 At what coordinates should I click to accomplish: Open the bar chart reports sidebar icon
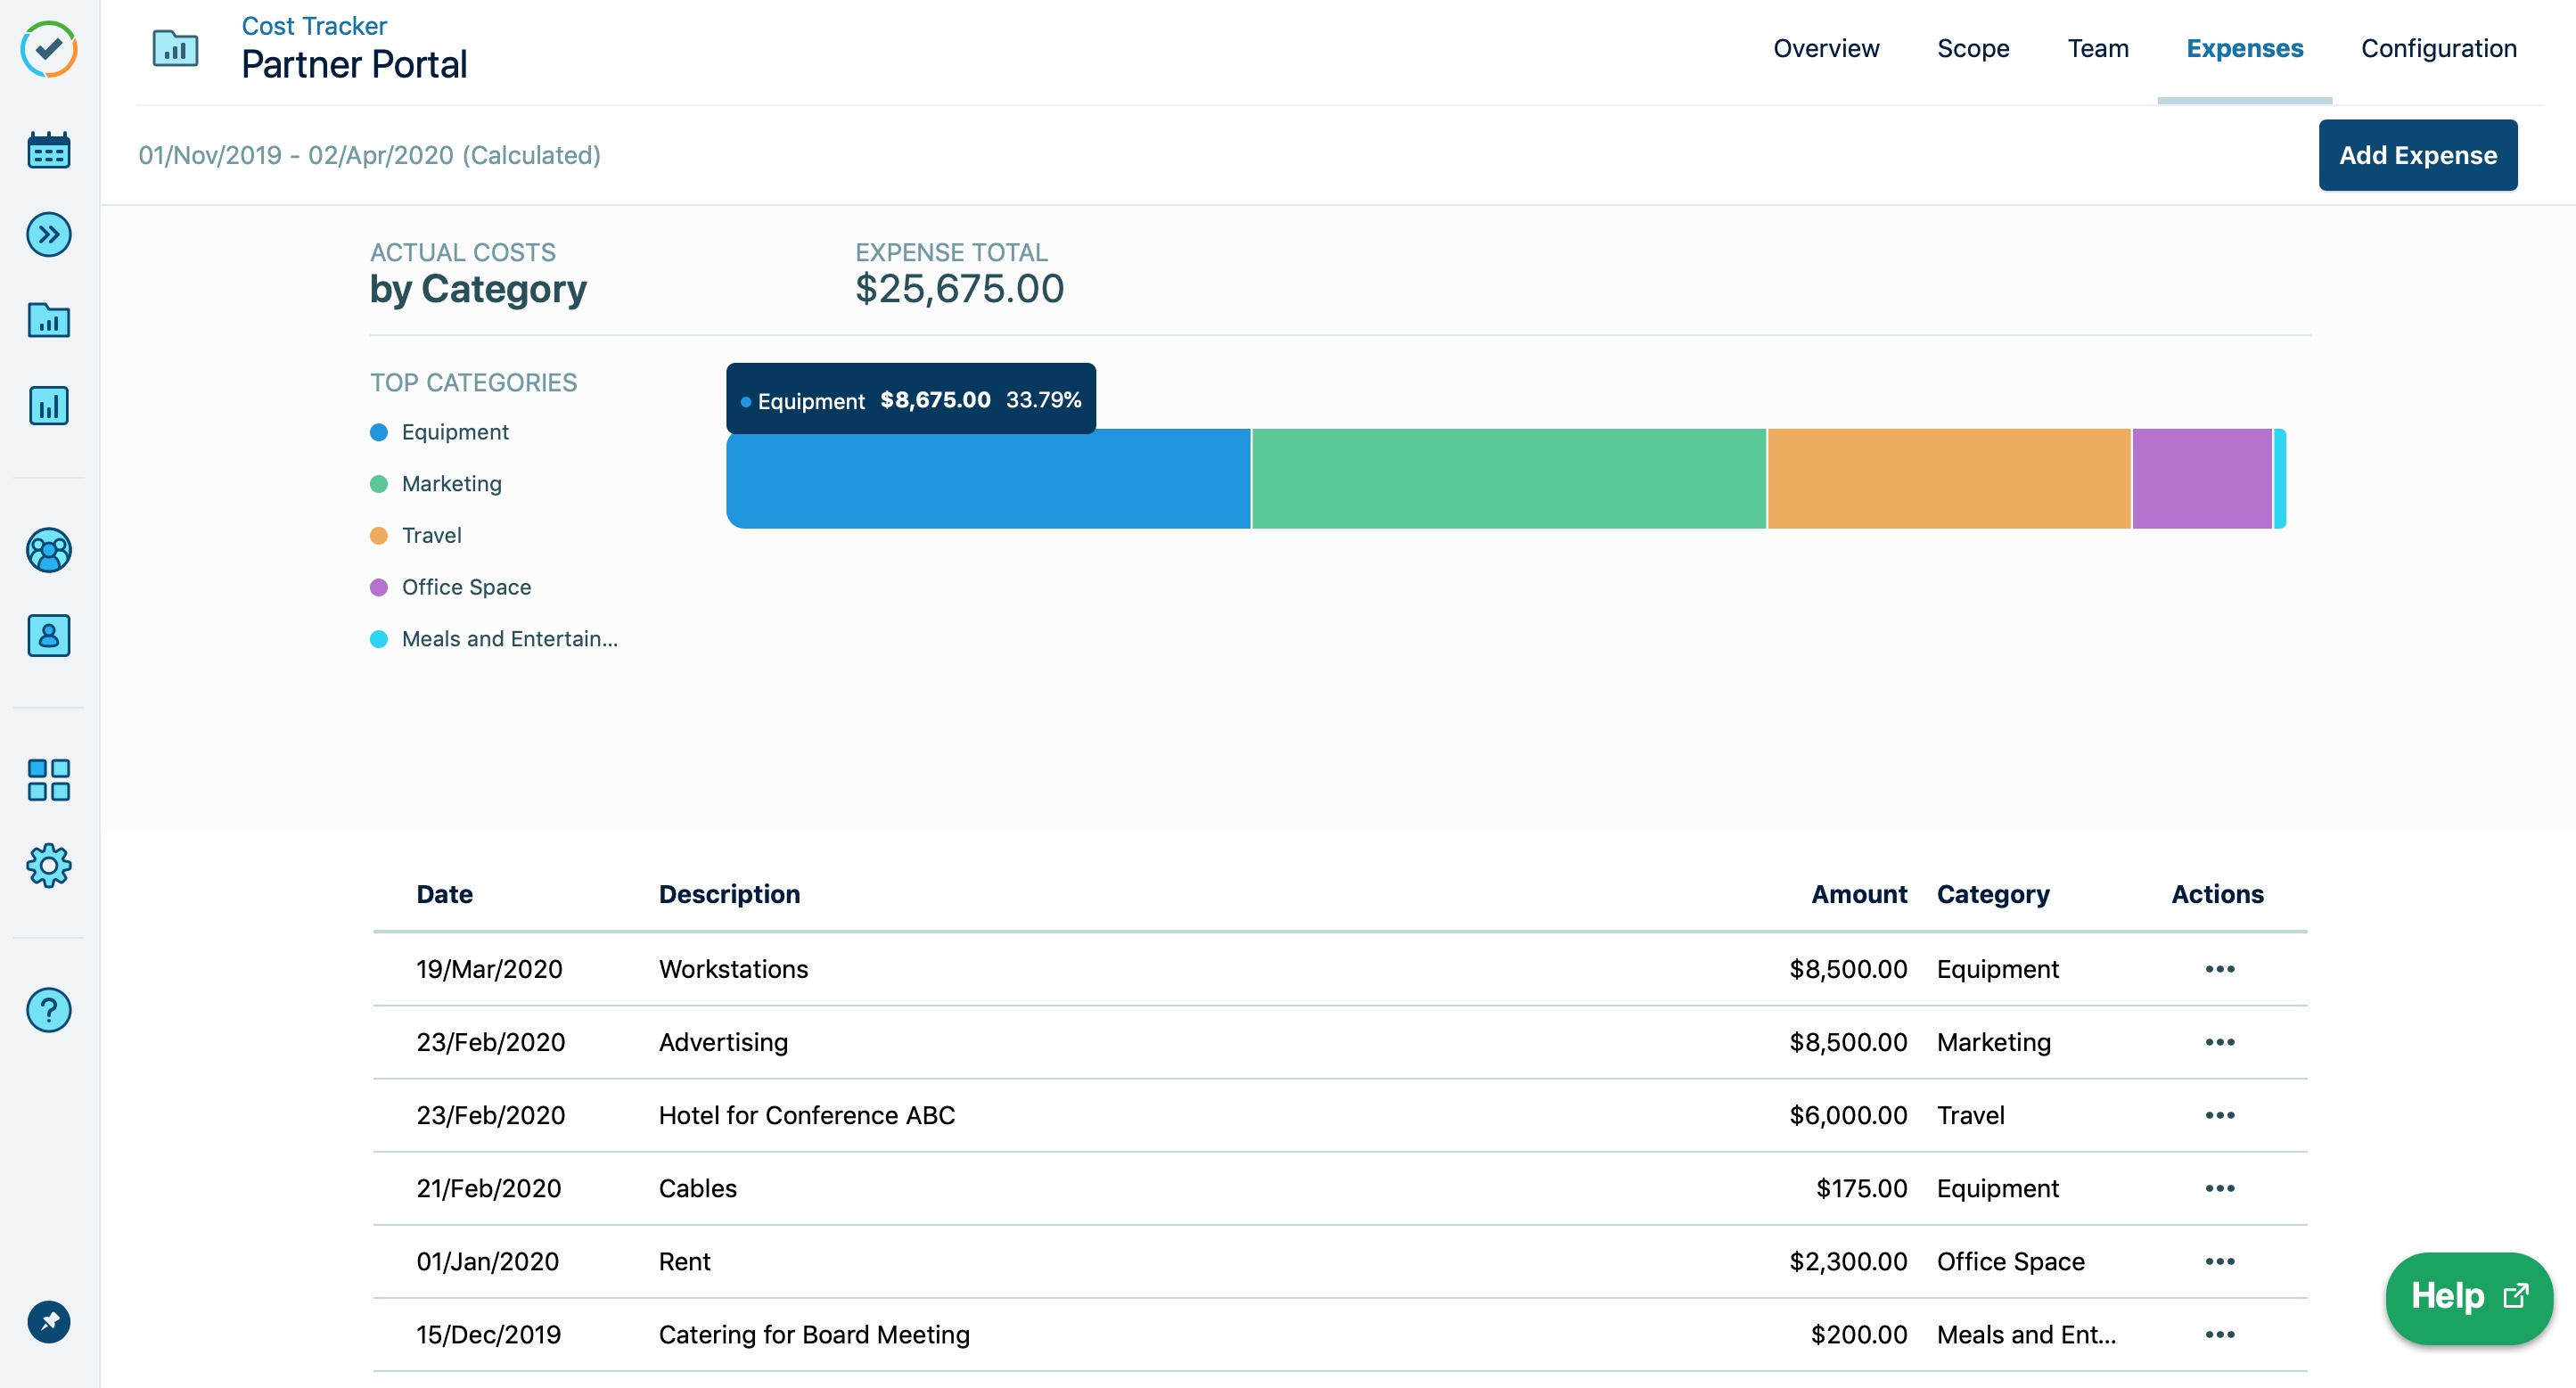pyautogui.click(x=48, y=405)
